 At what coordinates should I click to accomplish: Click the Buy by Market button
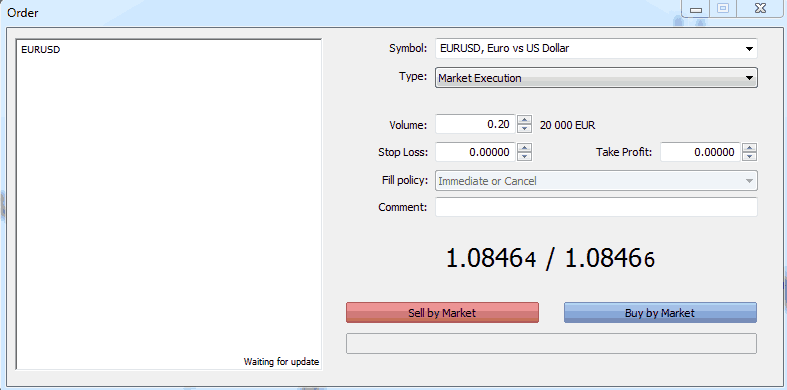[660, 313]
